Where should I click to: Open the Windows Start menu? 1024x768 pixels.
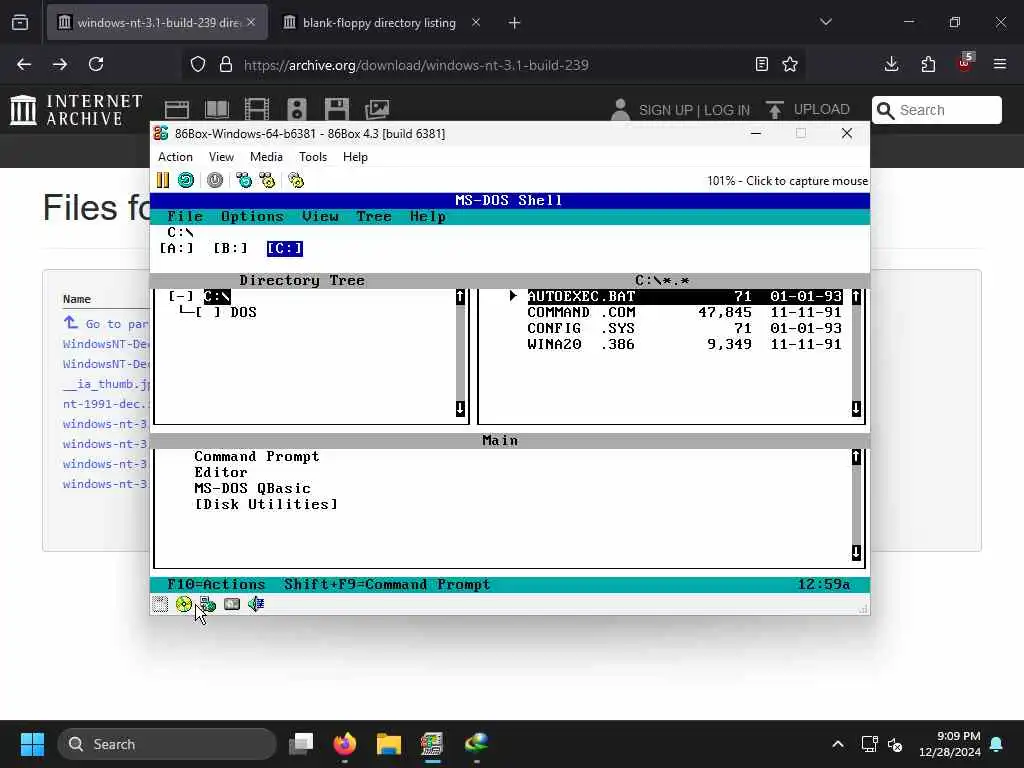point(32,744)
